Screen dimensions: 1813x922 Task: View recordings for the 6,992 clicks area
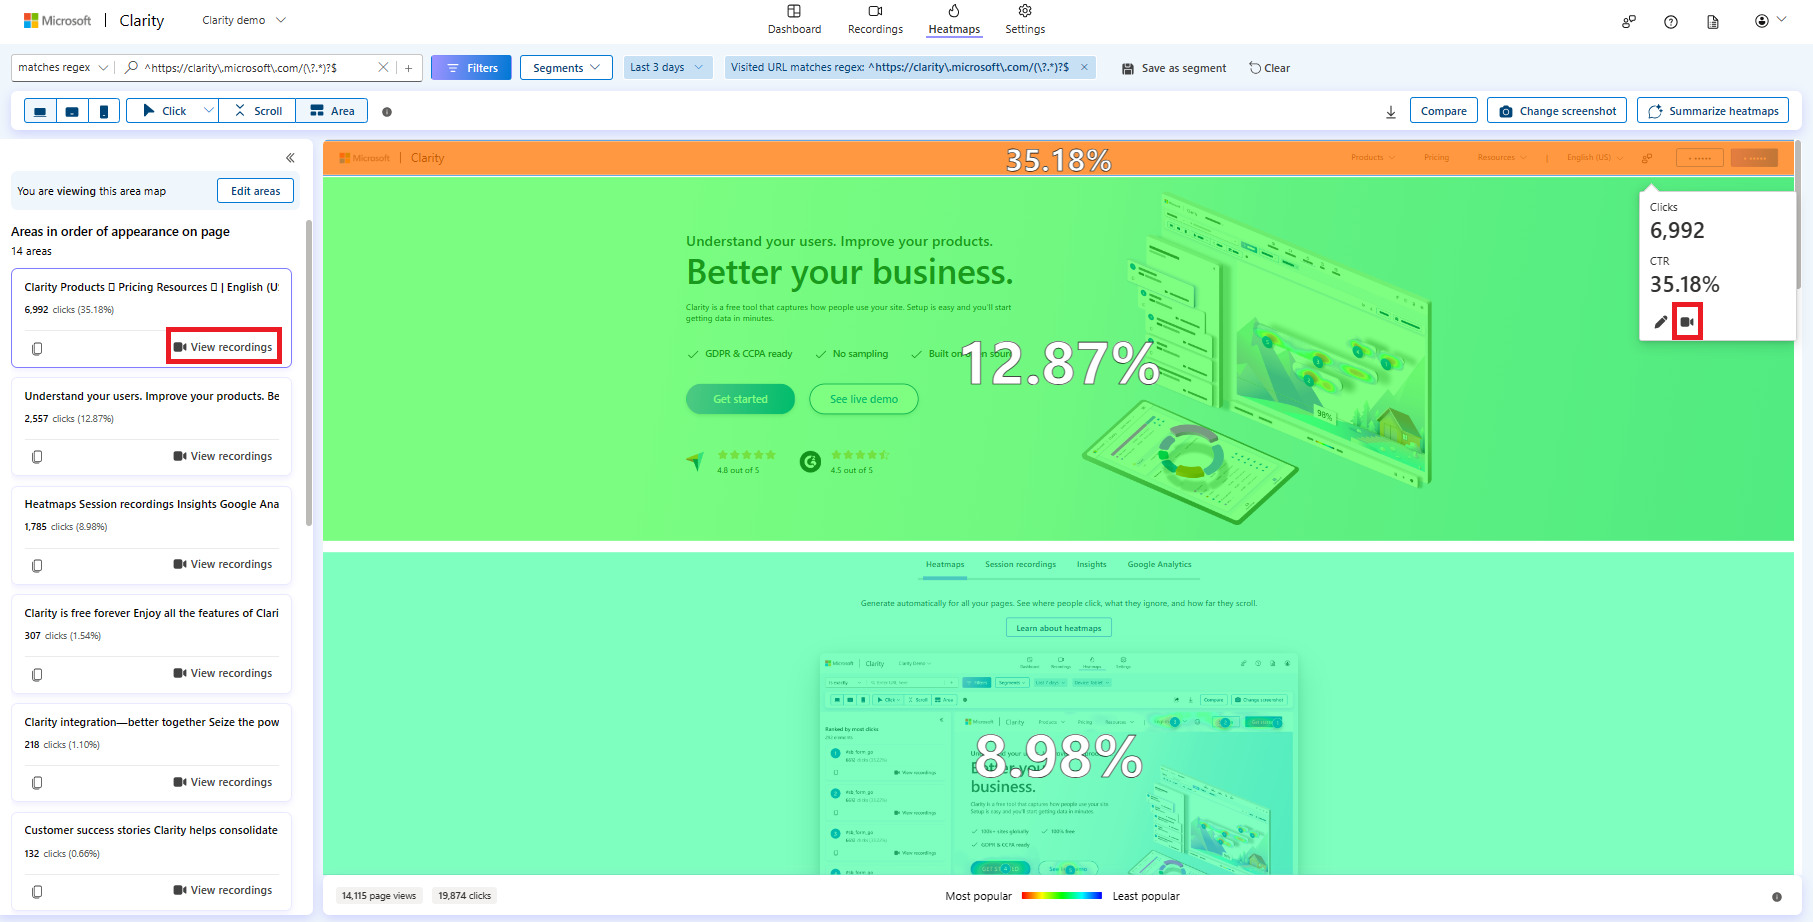[x=223, y=347]
